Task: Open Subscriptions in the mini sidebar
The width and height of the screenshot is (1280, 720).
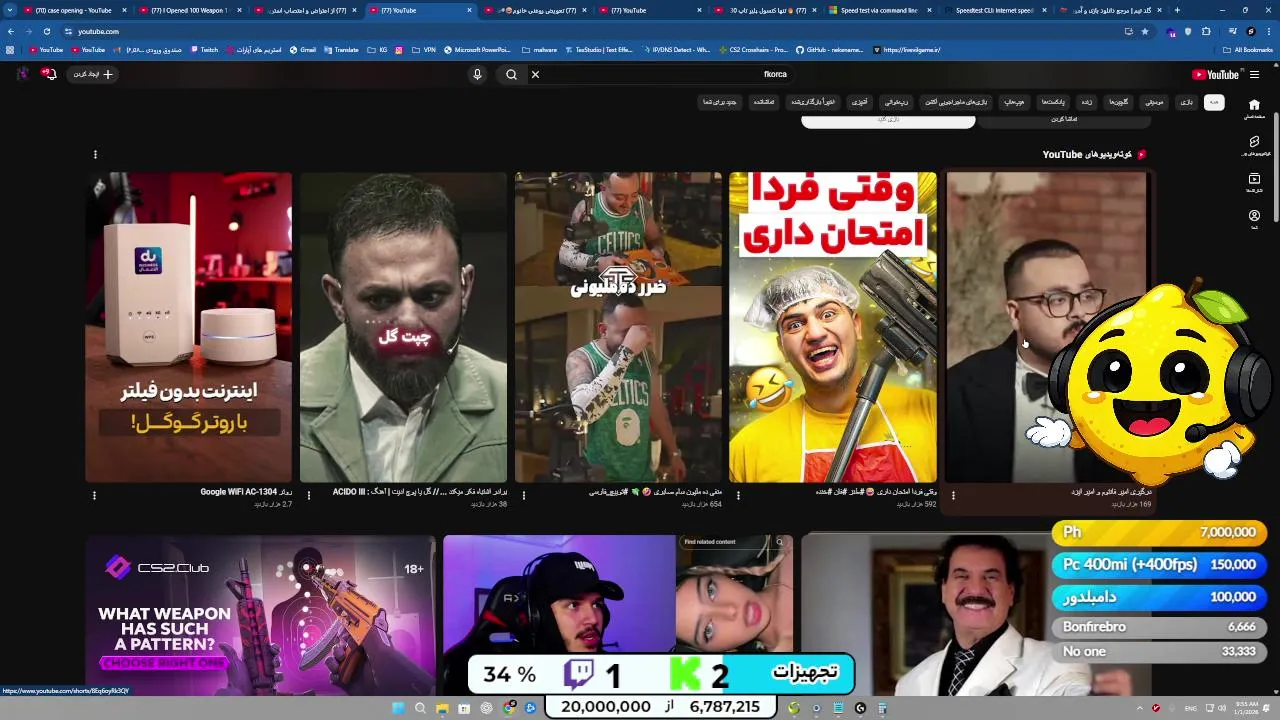Action: tap(1254, 183)
